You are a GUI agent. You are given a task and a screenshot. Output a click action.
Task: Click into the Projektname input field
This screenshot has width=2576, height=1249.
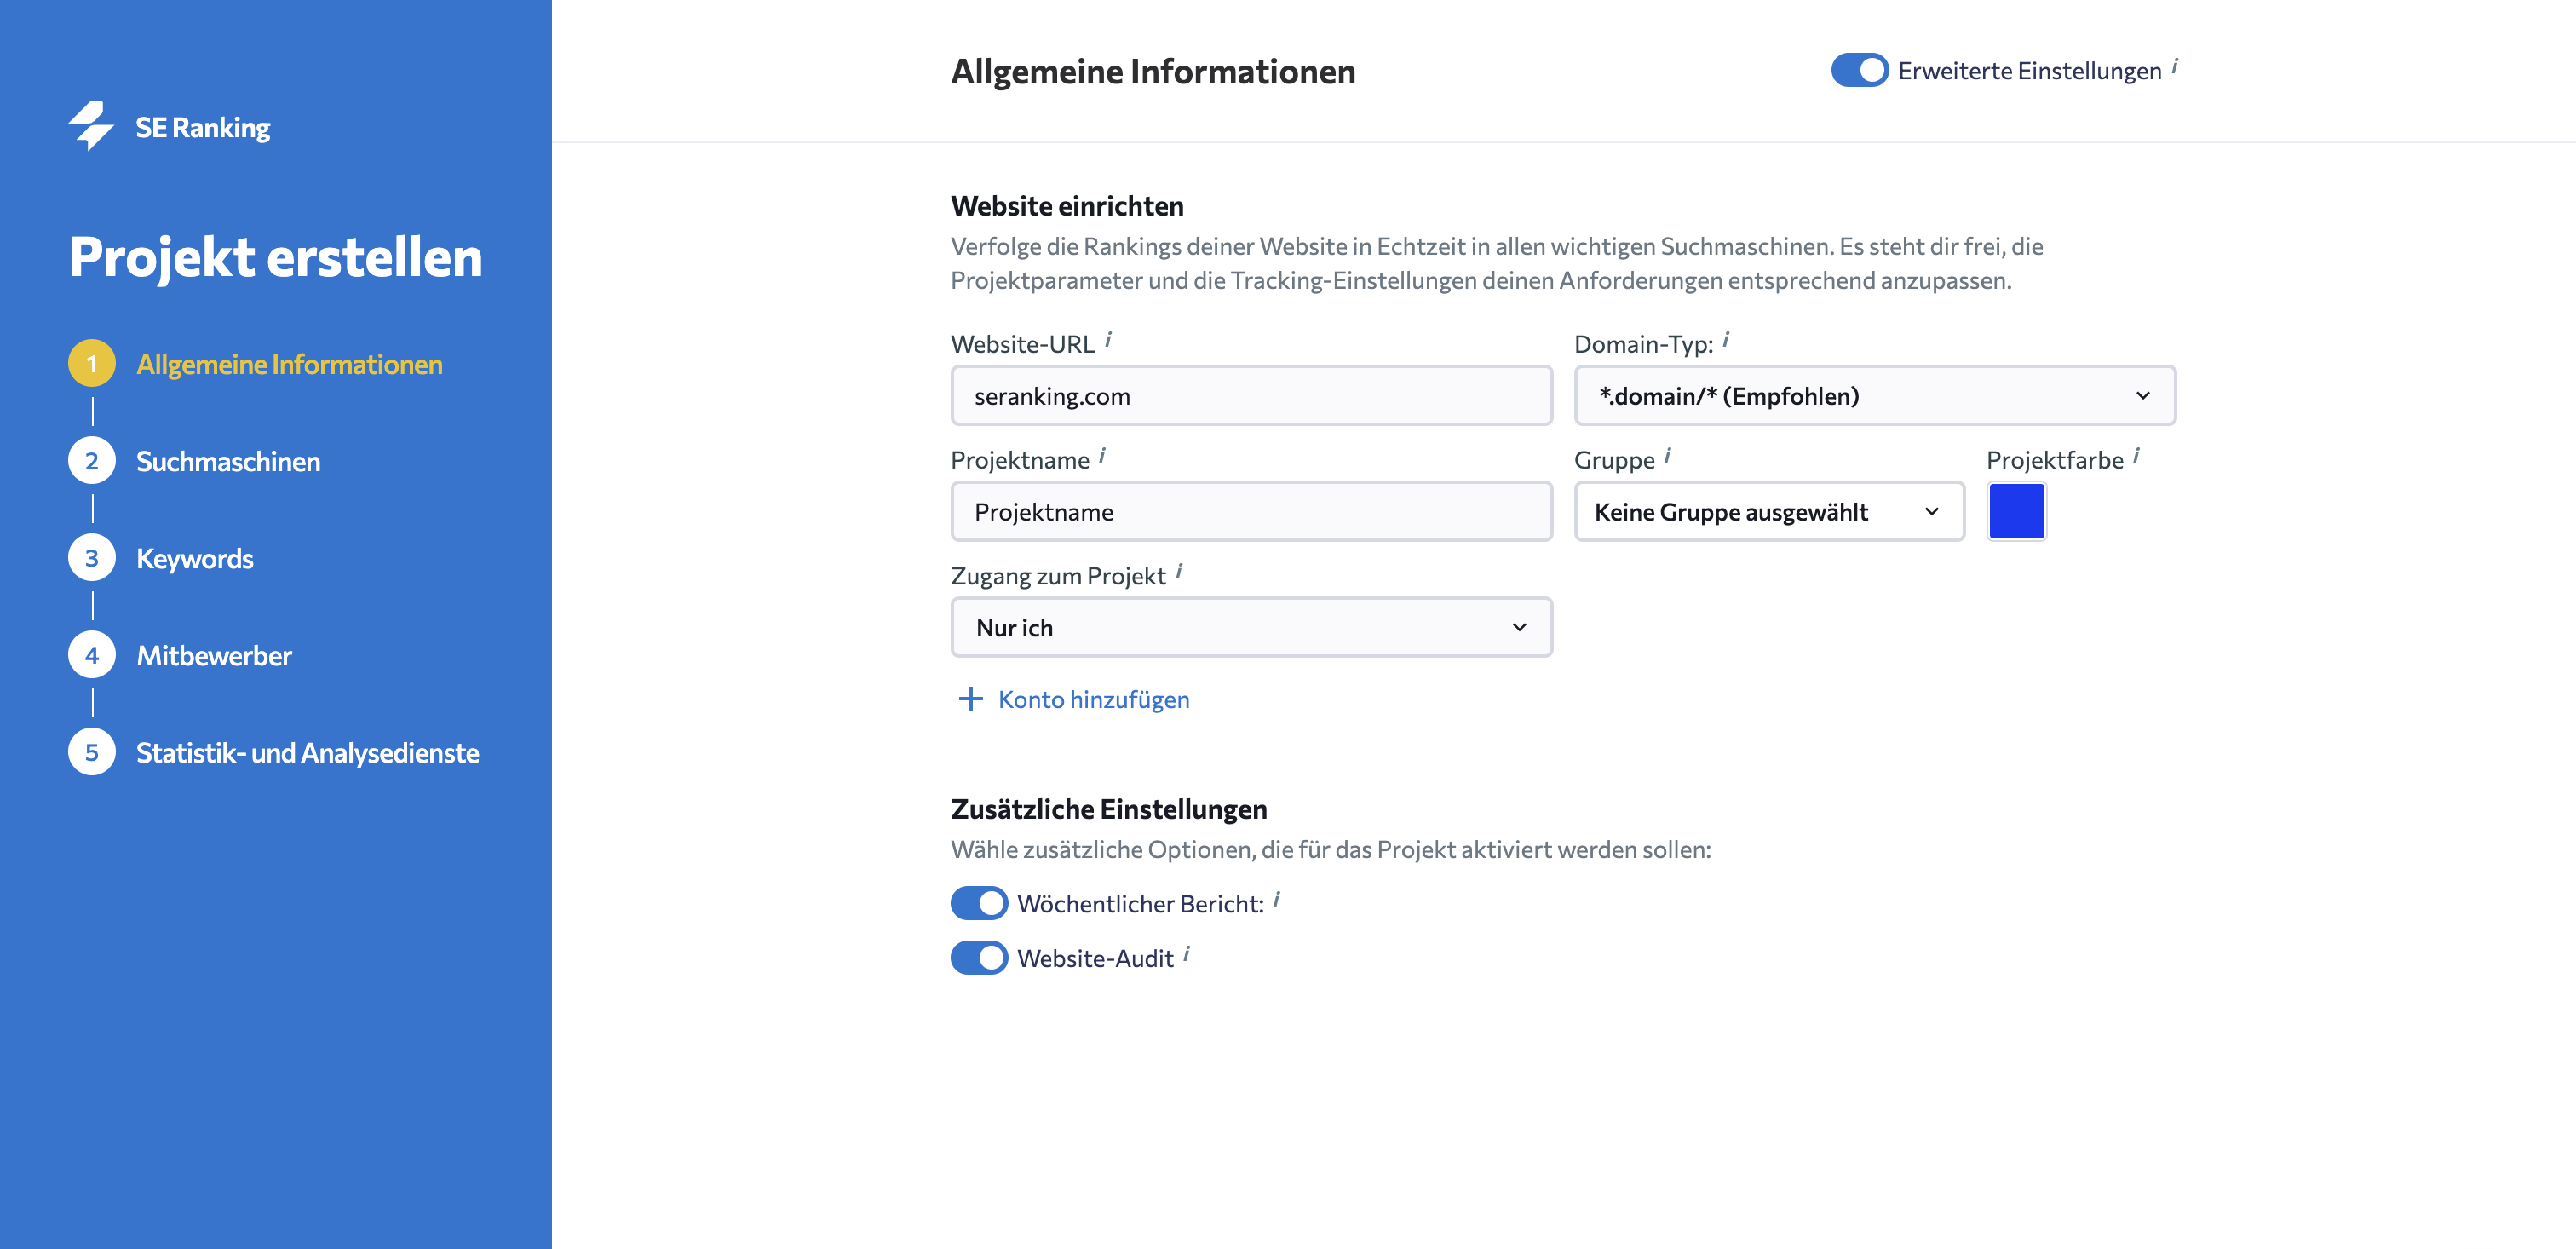tap(1251, 512)
